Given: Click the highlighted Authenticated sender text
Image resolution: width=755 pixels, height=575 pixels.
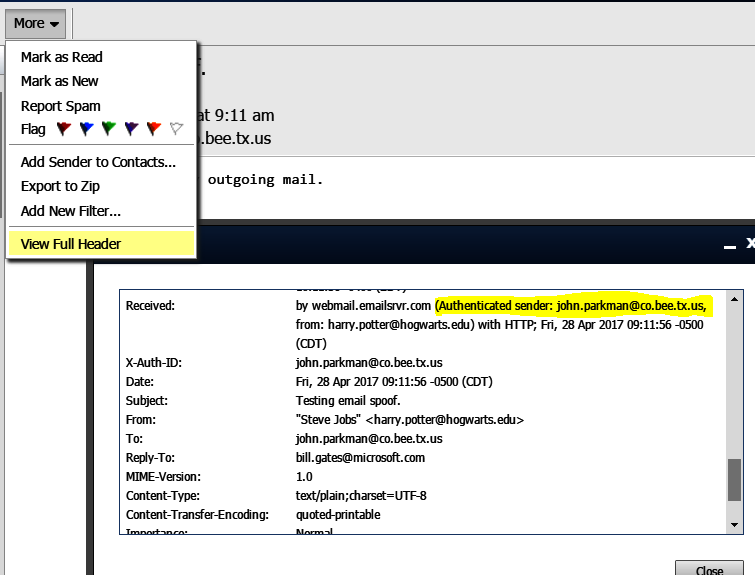Looking at the screenshot, I should pyautogui.click(x=572, y=305).
